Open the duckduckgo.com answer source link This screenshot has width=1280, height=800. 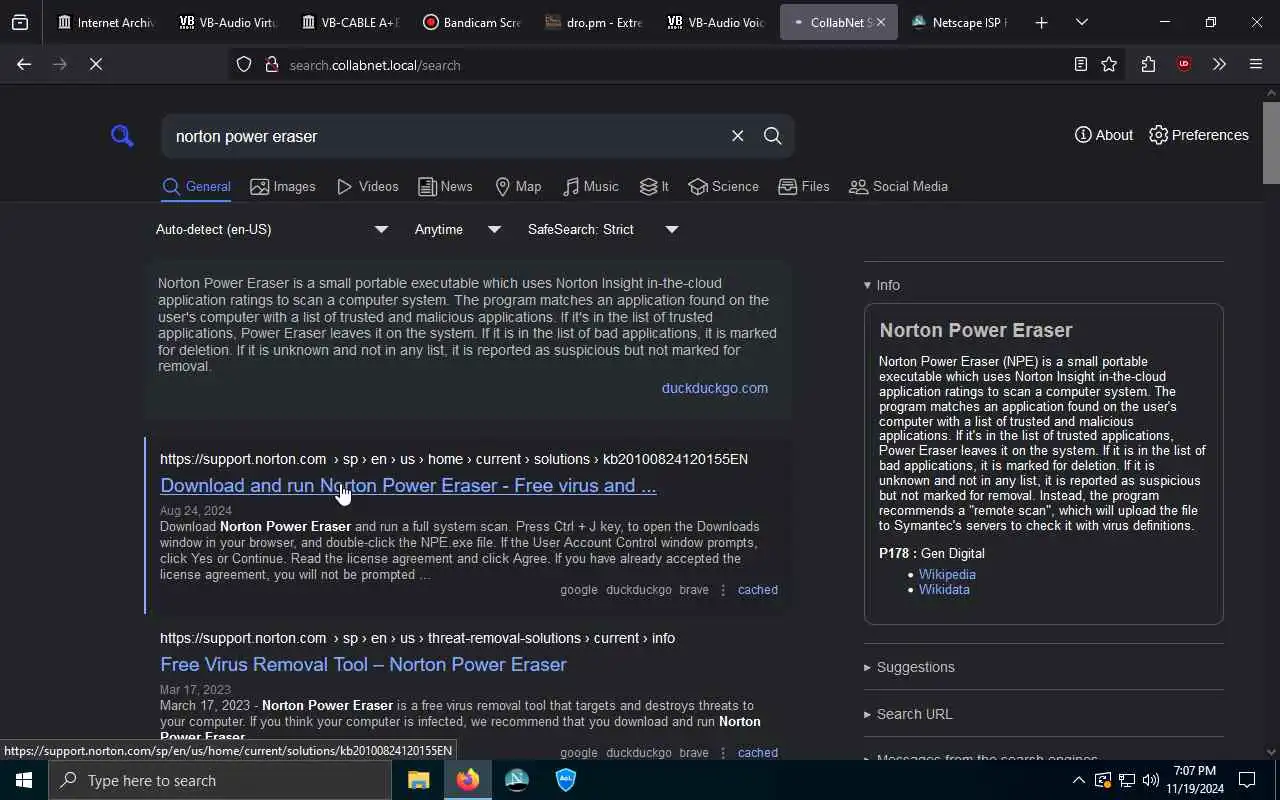pos(715,388)
